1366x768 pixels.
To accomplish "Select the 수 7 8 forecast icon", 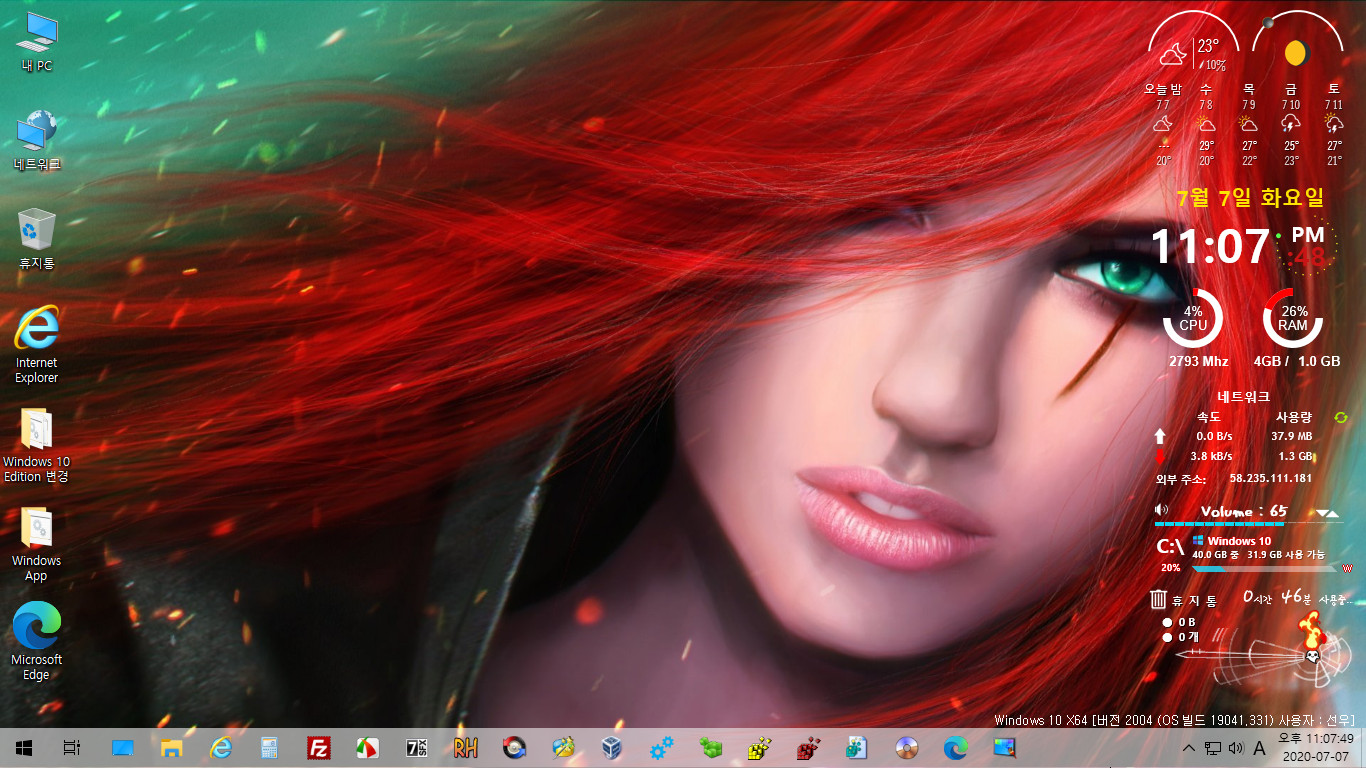I will click(1206, 124).
